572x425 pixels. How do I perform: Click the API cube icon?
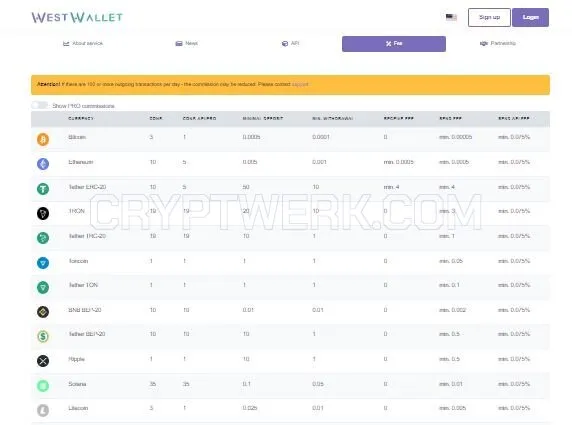pyautogui.click(x=285, y=43)
